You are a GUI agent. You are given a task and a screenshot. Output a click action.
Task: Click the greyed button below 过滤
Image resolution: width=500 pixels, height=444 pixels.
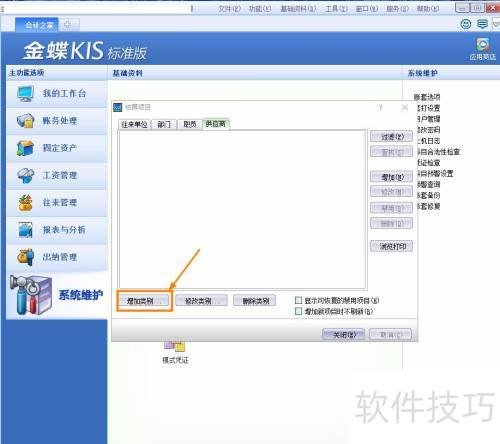[391, 152]
